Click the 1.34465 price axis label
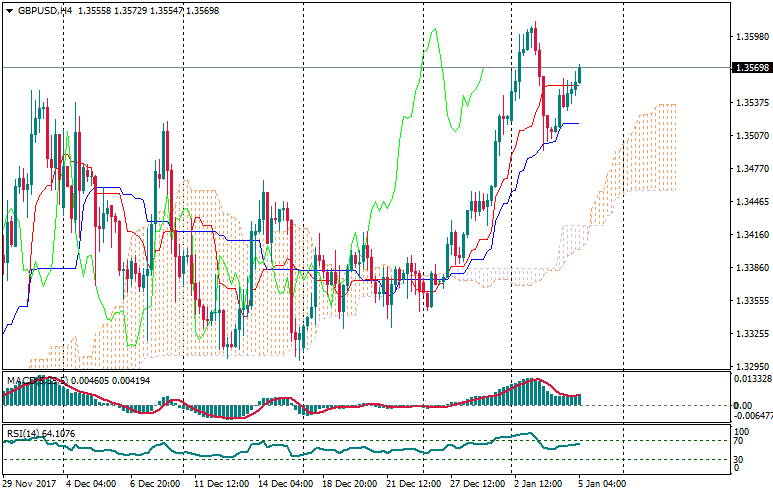The image size is (773, 495). click(x=750, y=202)
